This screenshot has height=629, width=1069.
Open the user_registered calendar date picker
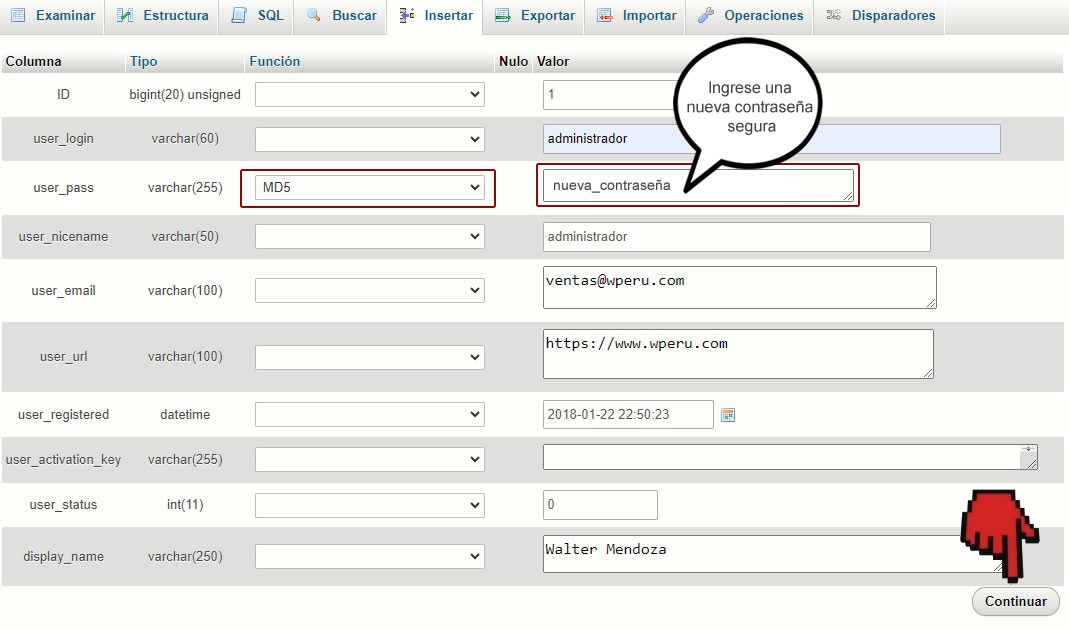pos(728,415)
